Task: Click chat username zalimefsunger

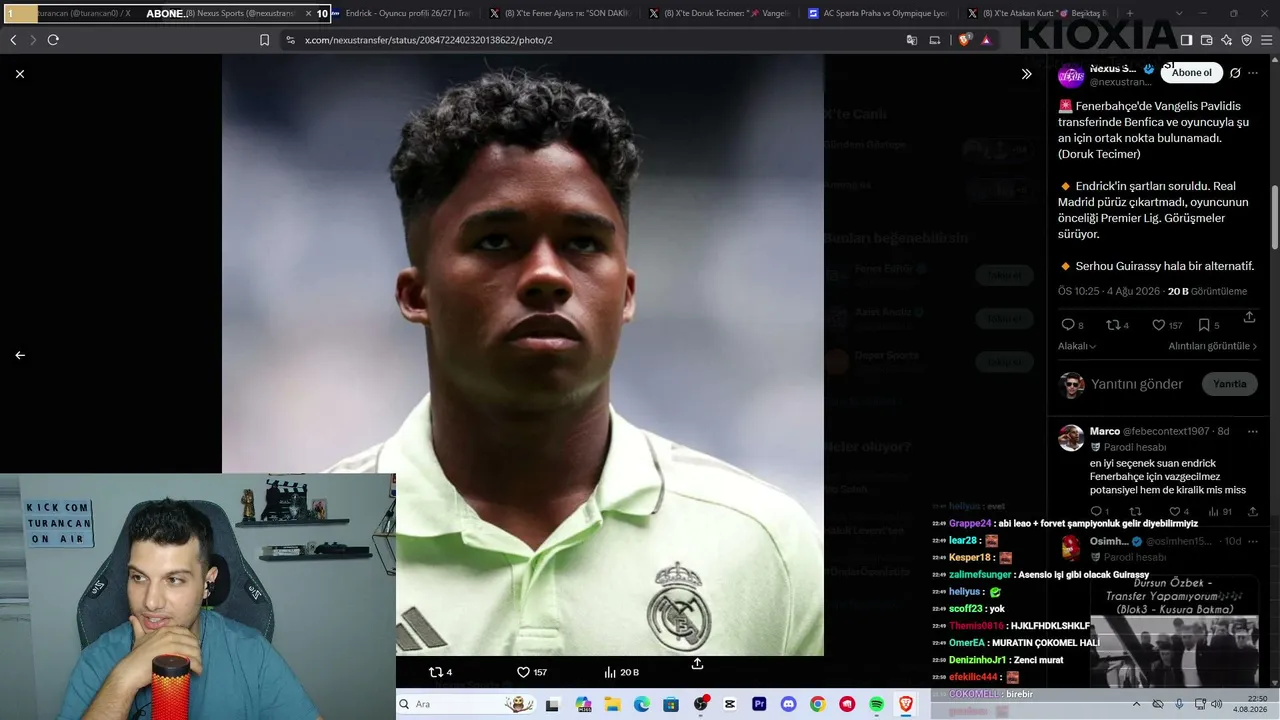Action: tap(981, 575)
